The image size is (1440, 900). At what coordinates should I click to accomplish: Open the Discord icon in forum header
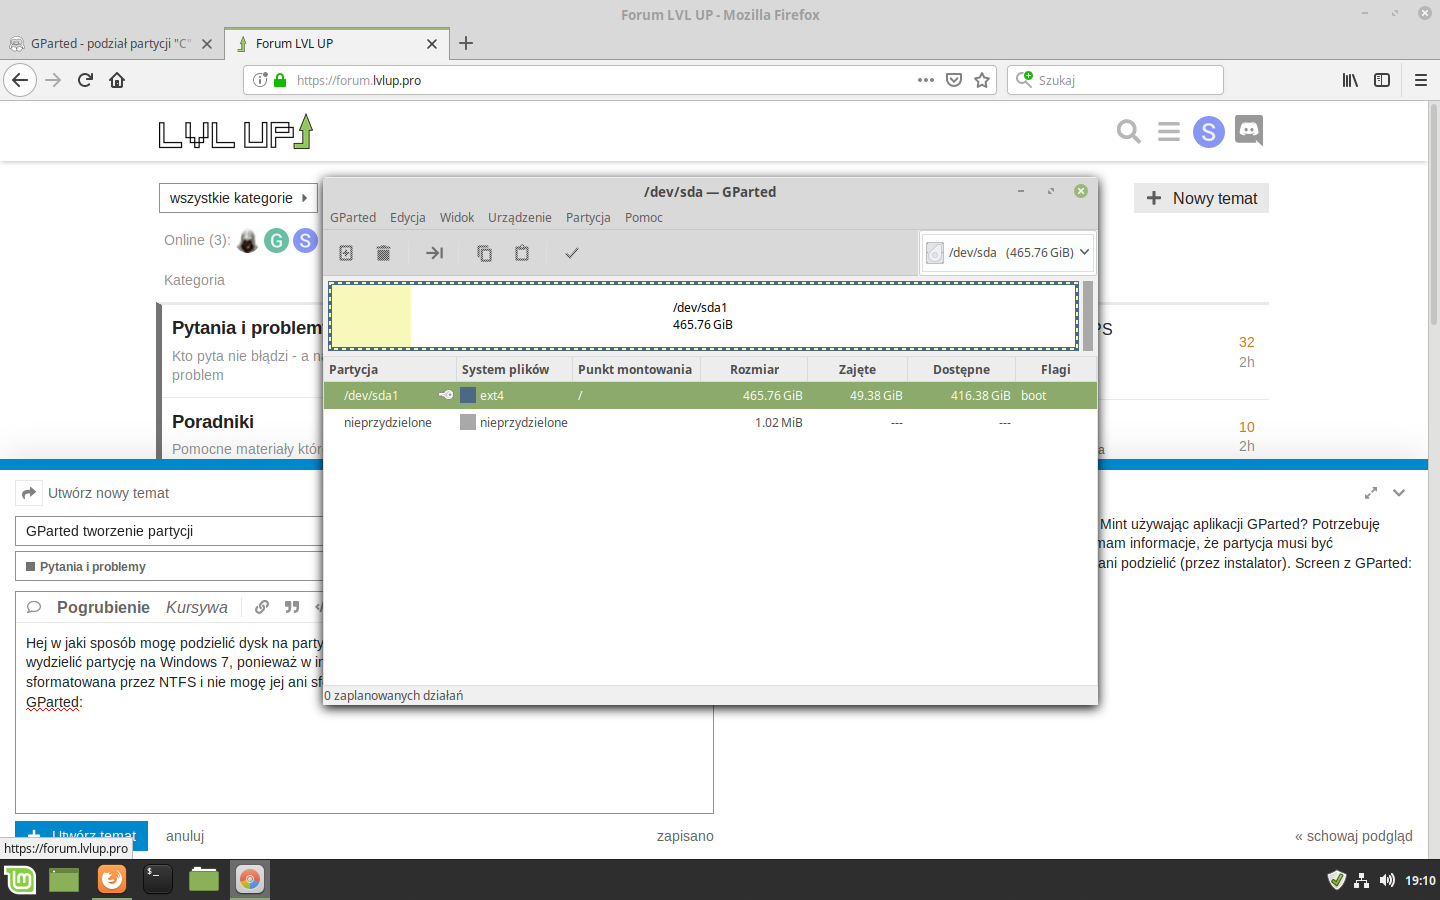pyautogui.click(x=1249, y=131)
